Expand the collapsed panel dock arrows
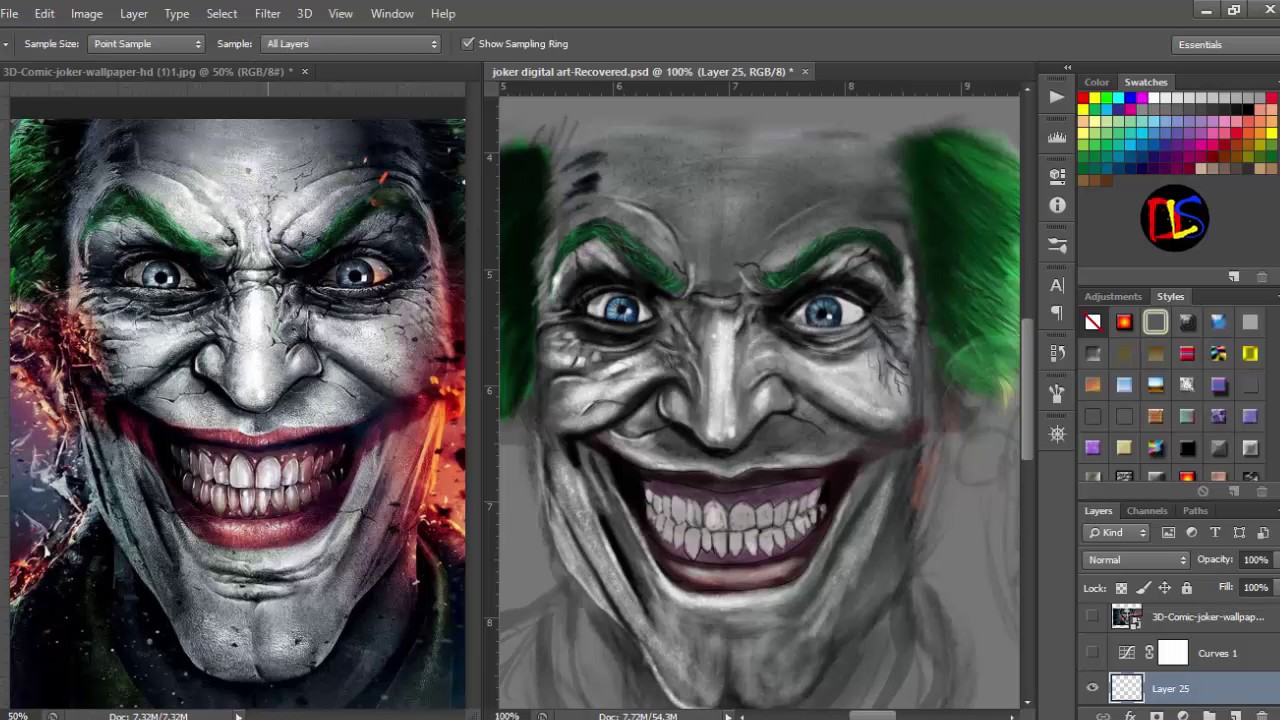1280x720 pixels. pos(1067,68)
